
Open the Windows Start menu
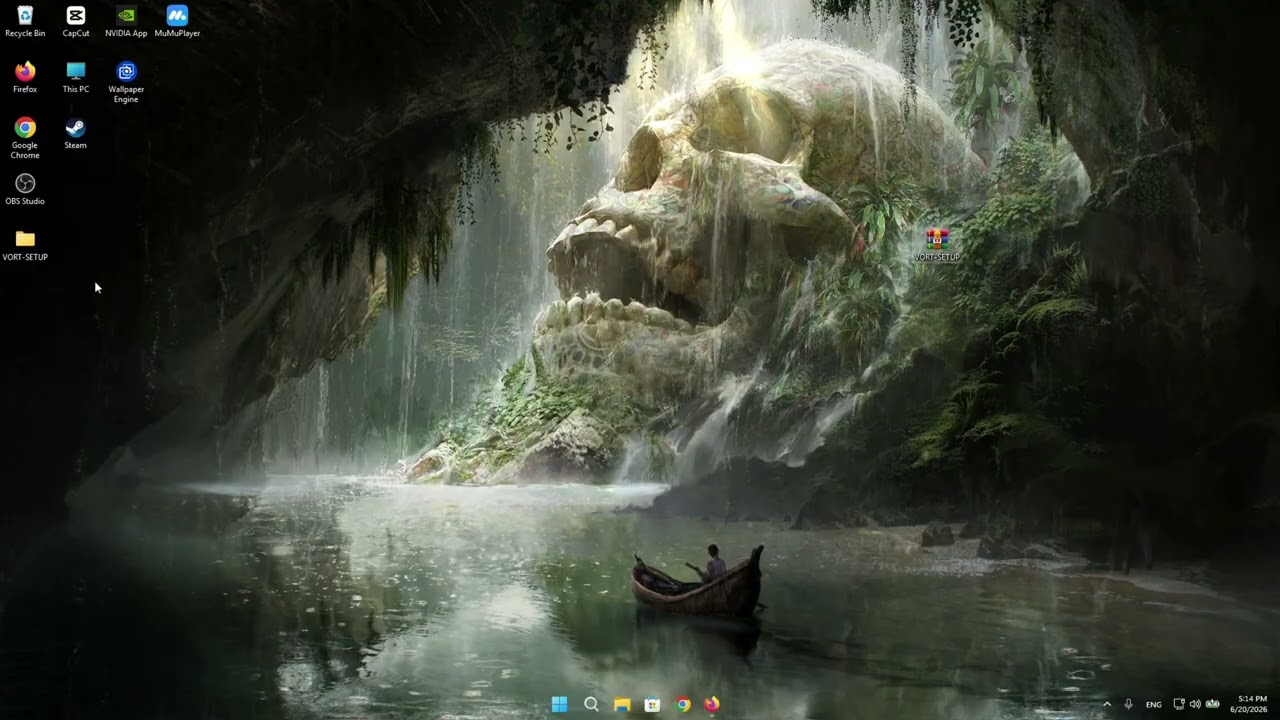pyautogui.click(x=559, y=704)
